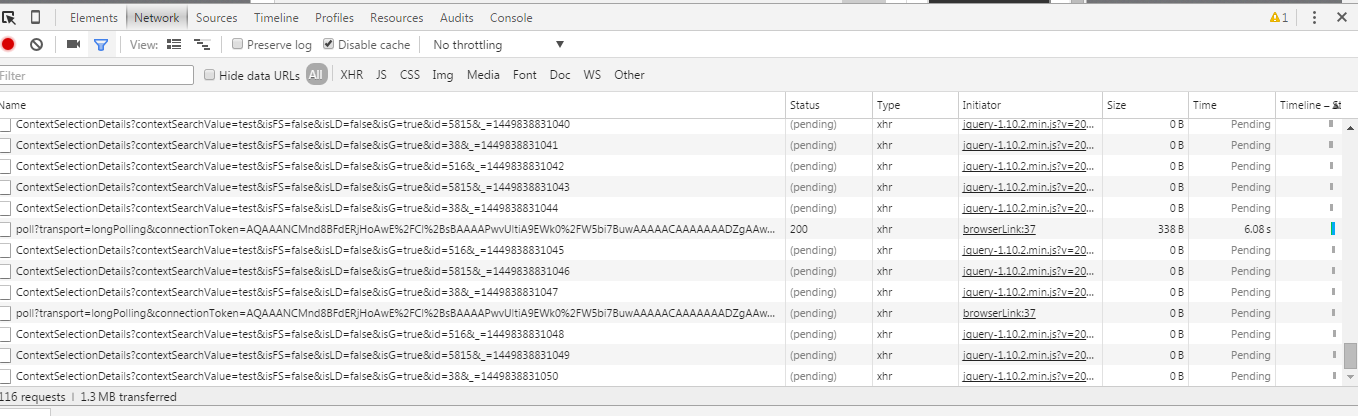Open the browserLink:37 initiator link
The height and width of the screenshot is (416, 1358).
coord(999,229)
